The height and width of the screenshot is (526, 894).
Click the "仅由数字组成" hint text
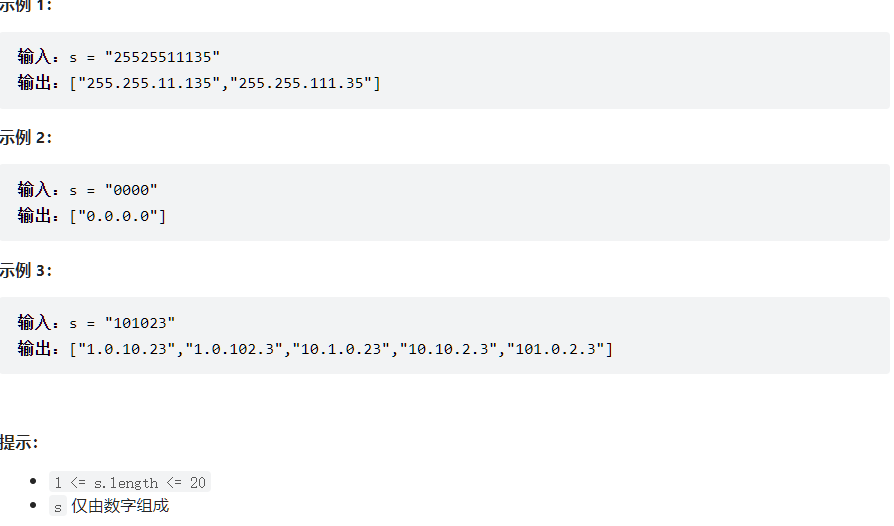(x=120, y=507)
